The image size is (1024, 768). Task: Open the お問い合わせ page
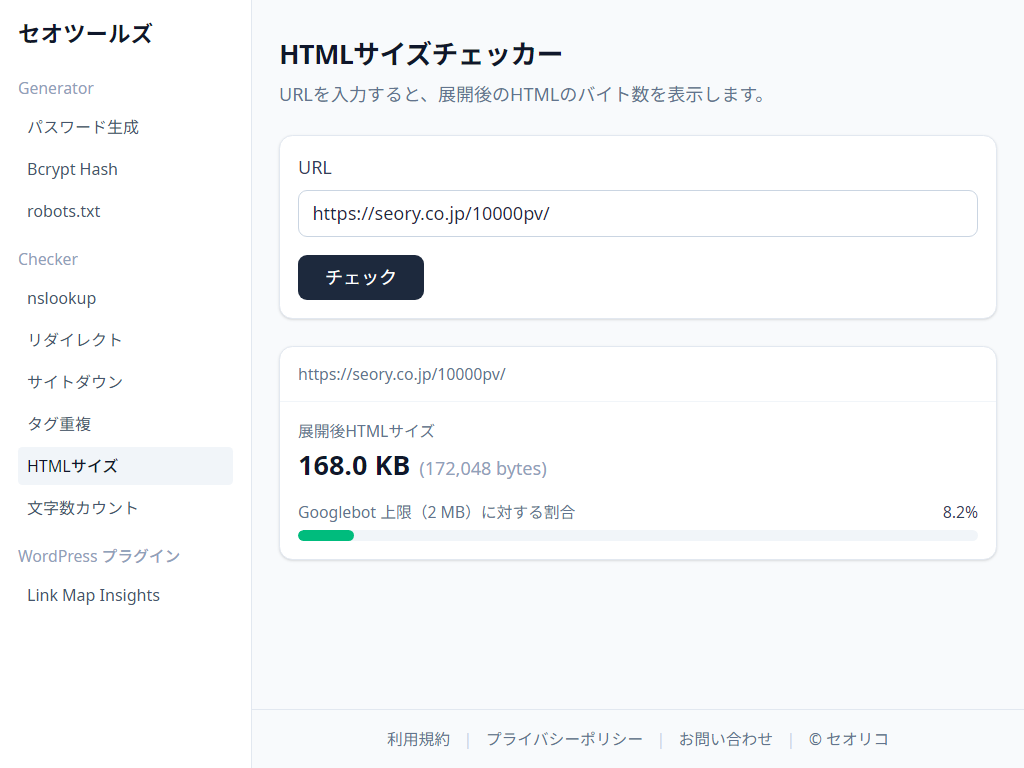point(726,739)
